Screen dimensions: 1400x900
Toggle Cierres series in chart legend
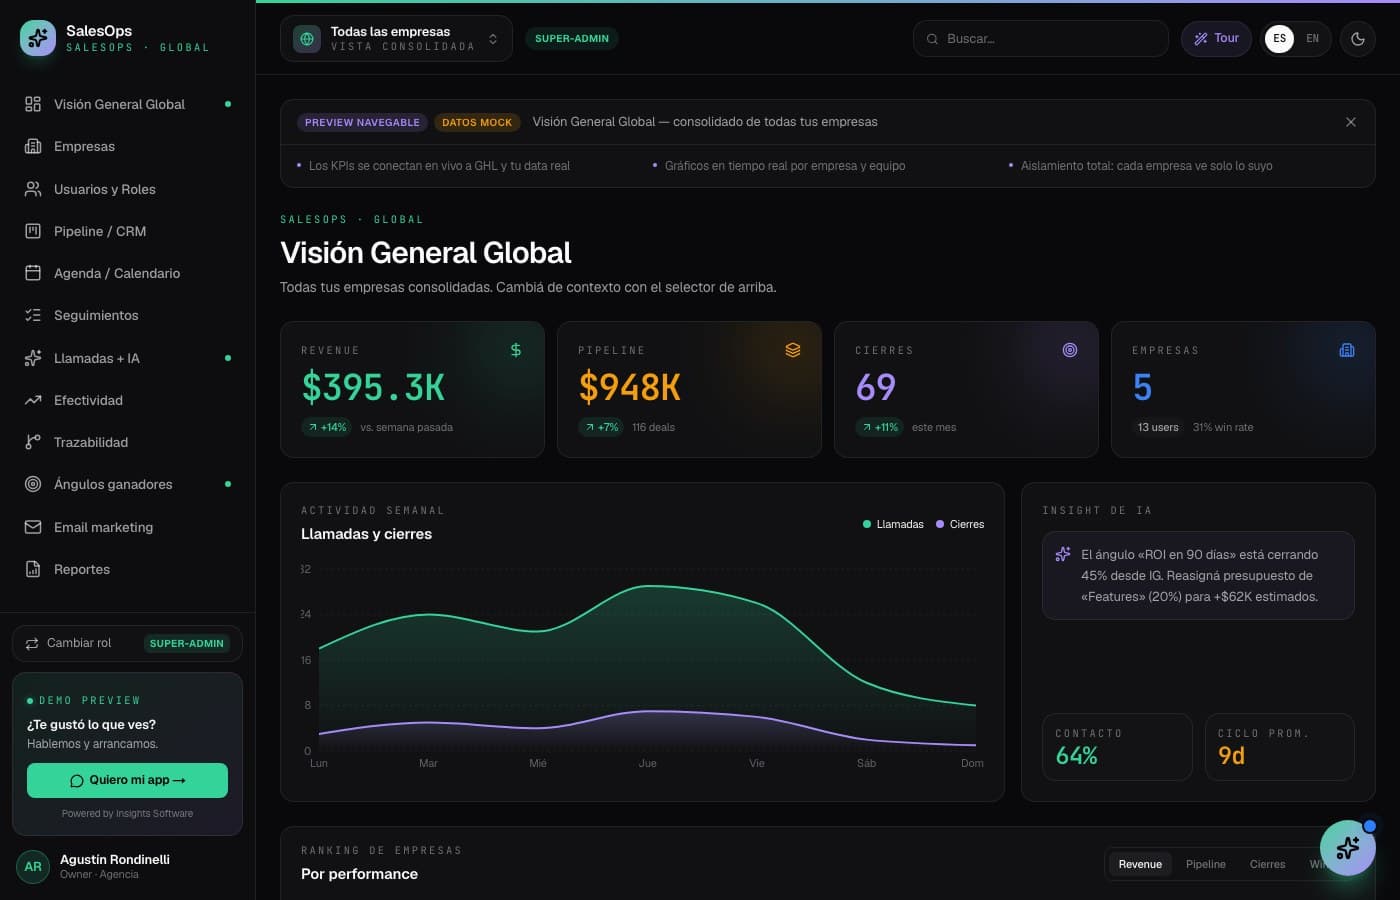click(960, 524)
